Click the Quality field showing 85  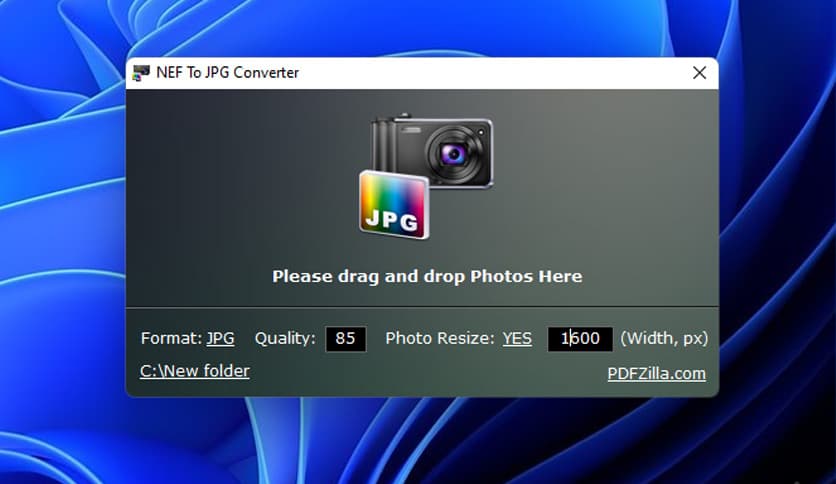coord(345,338)
